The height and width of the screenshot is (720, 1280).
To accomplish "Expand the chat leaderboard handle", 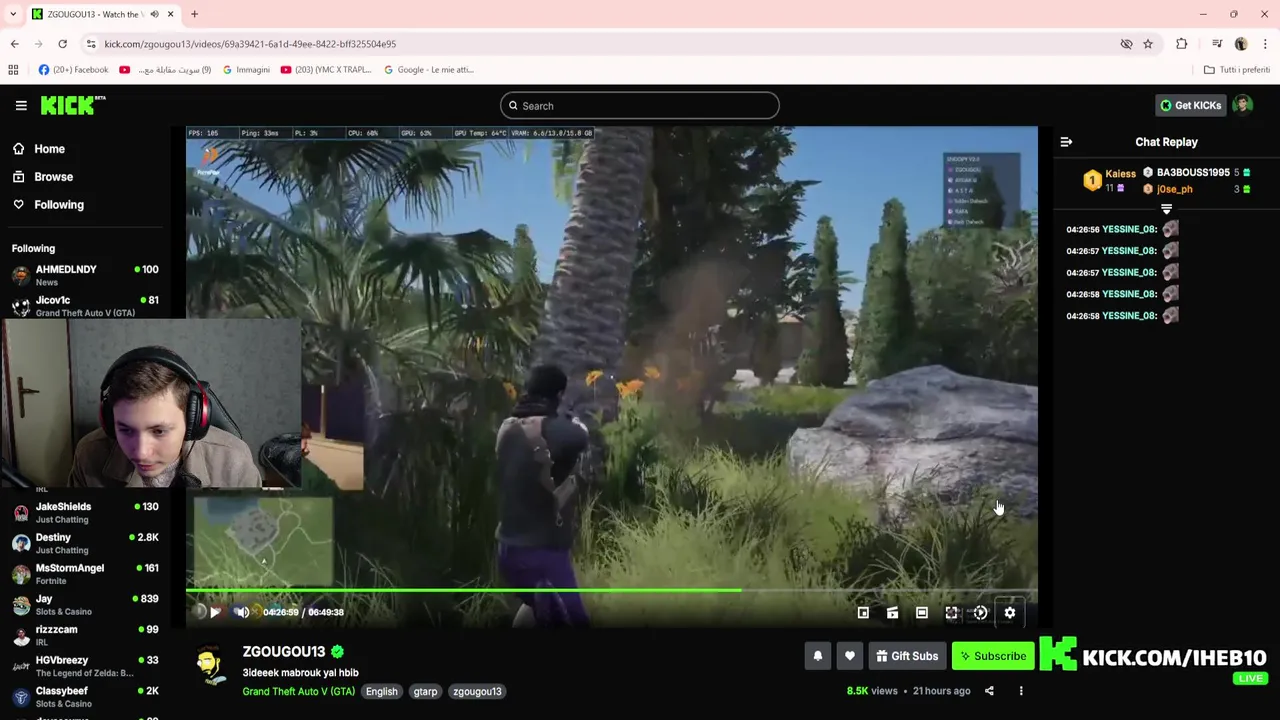I will [1166, 209].
